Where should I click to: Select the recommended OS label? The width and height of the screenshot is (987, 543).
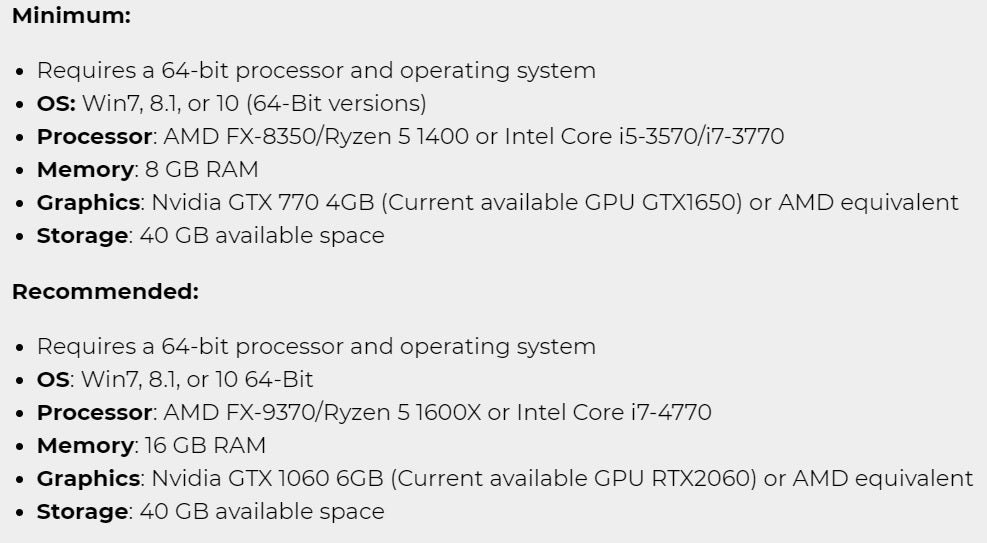[53, 379]
